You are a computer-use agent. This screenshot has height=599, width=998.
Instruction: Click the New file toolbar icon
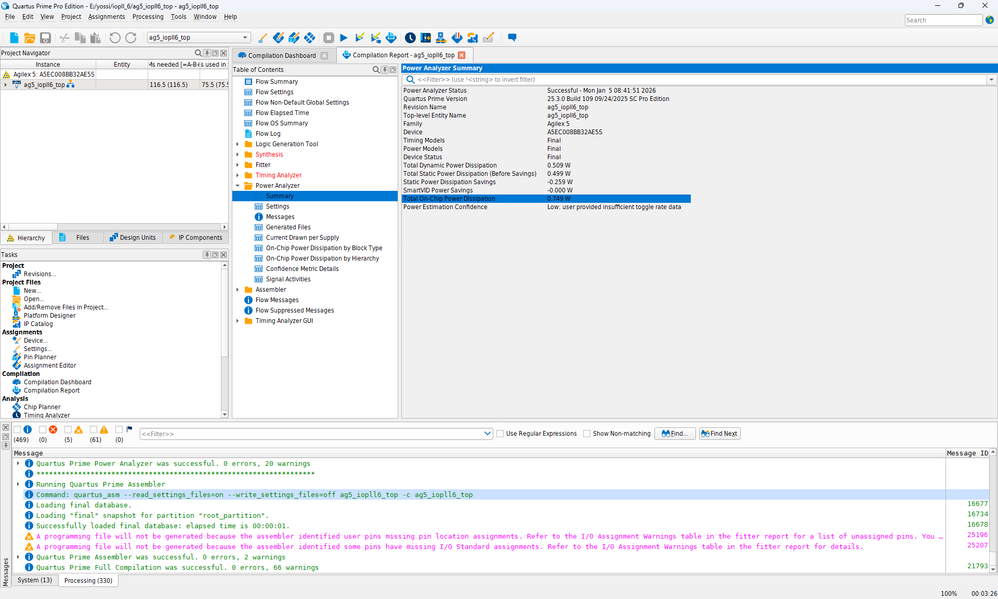(x=14, y=38)
